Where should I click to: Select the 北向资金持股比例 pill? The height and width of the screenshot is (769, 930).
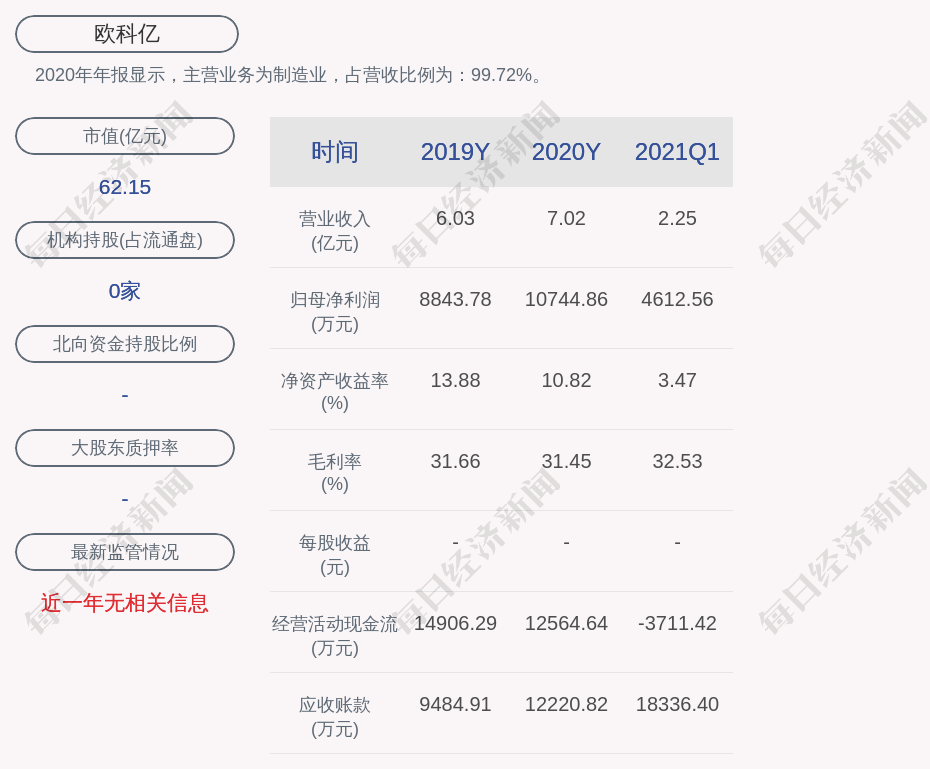[x=125, y=344]
